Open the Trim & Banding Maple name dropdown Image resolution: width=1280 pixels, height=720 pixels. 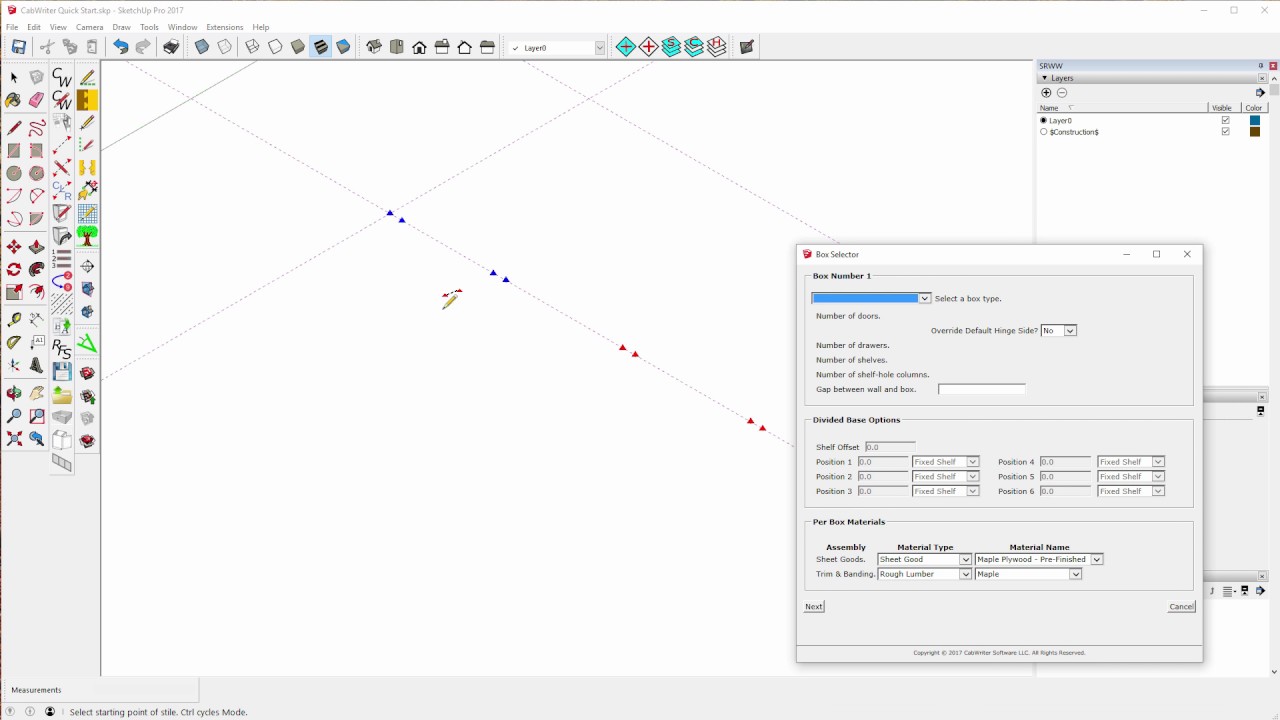pos(1076,574)
